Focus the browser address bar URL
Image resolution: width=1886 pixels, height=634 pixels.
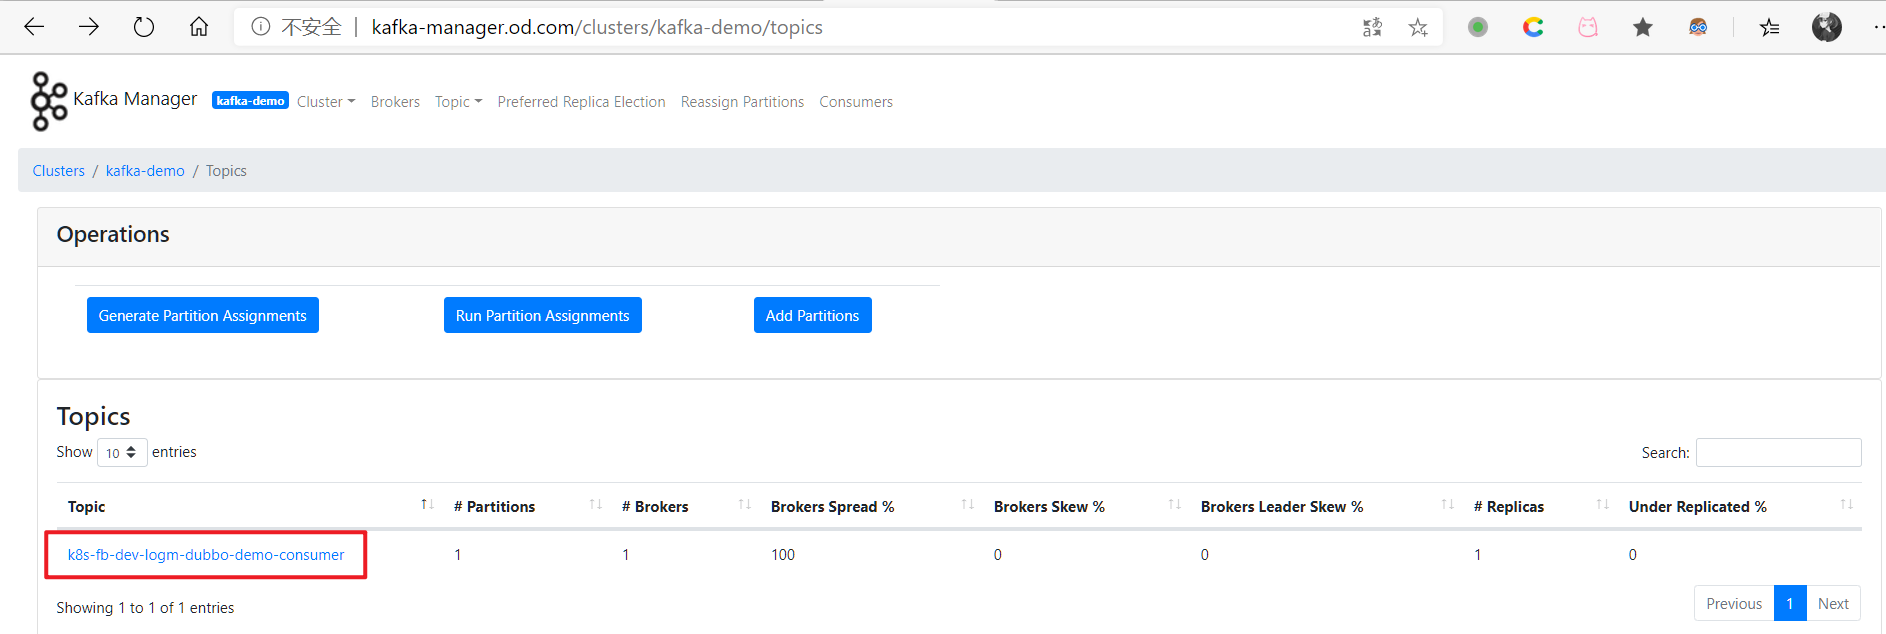point(597,27)
